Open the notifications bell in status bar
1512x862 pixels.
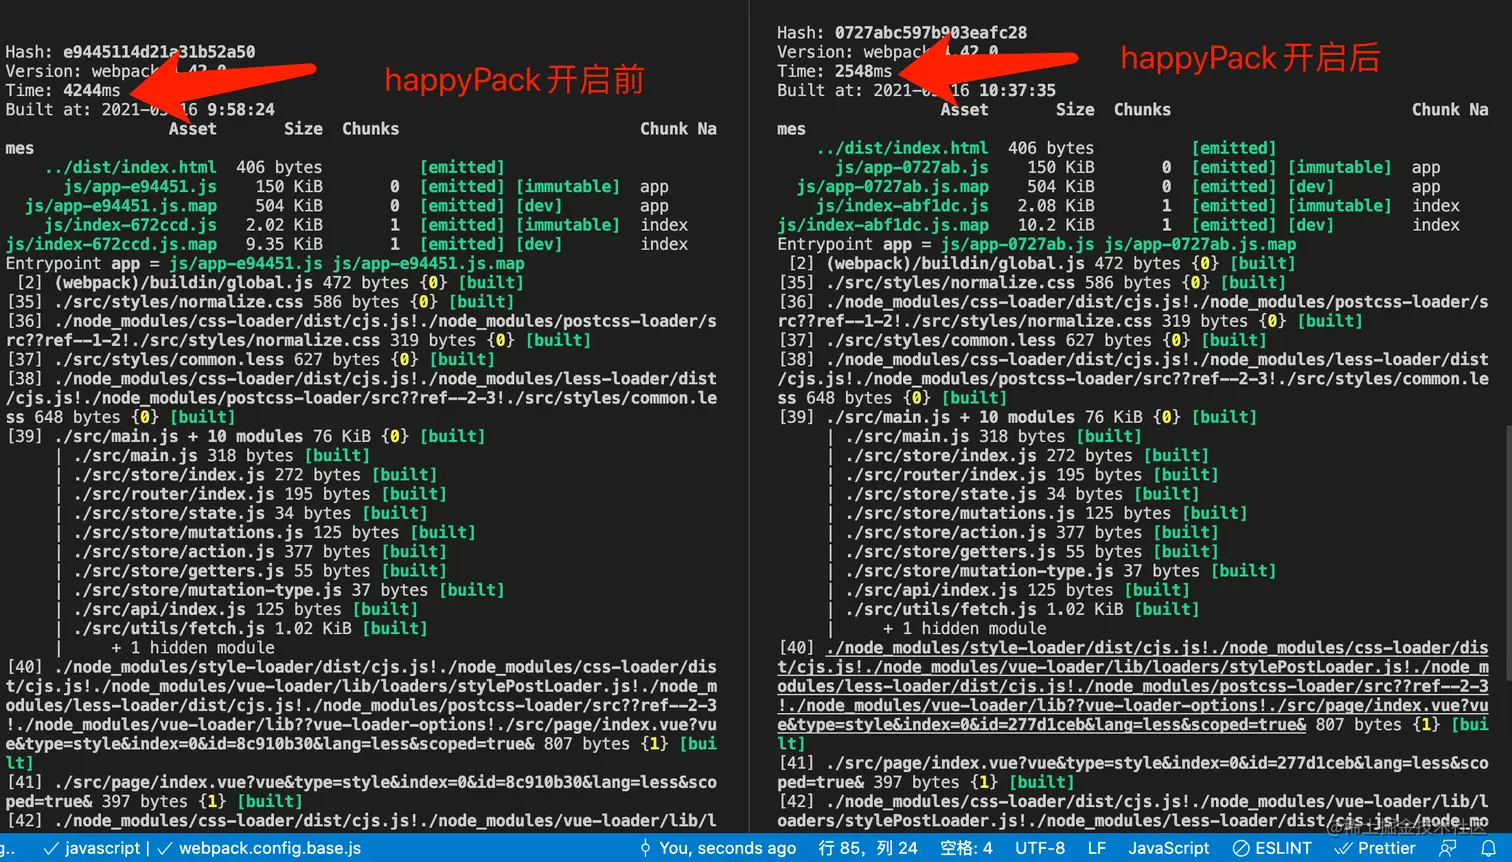[1489, 848]
